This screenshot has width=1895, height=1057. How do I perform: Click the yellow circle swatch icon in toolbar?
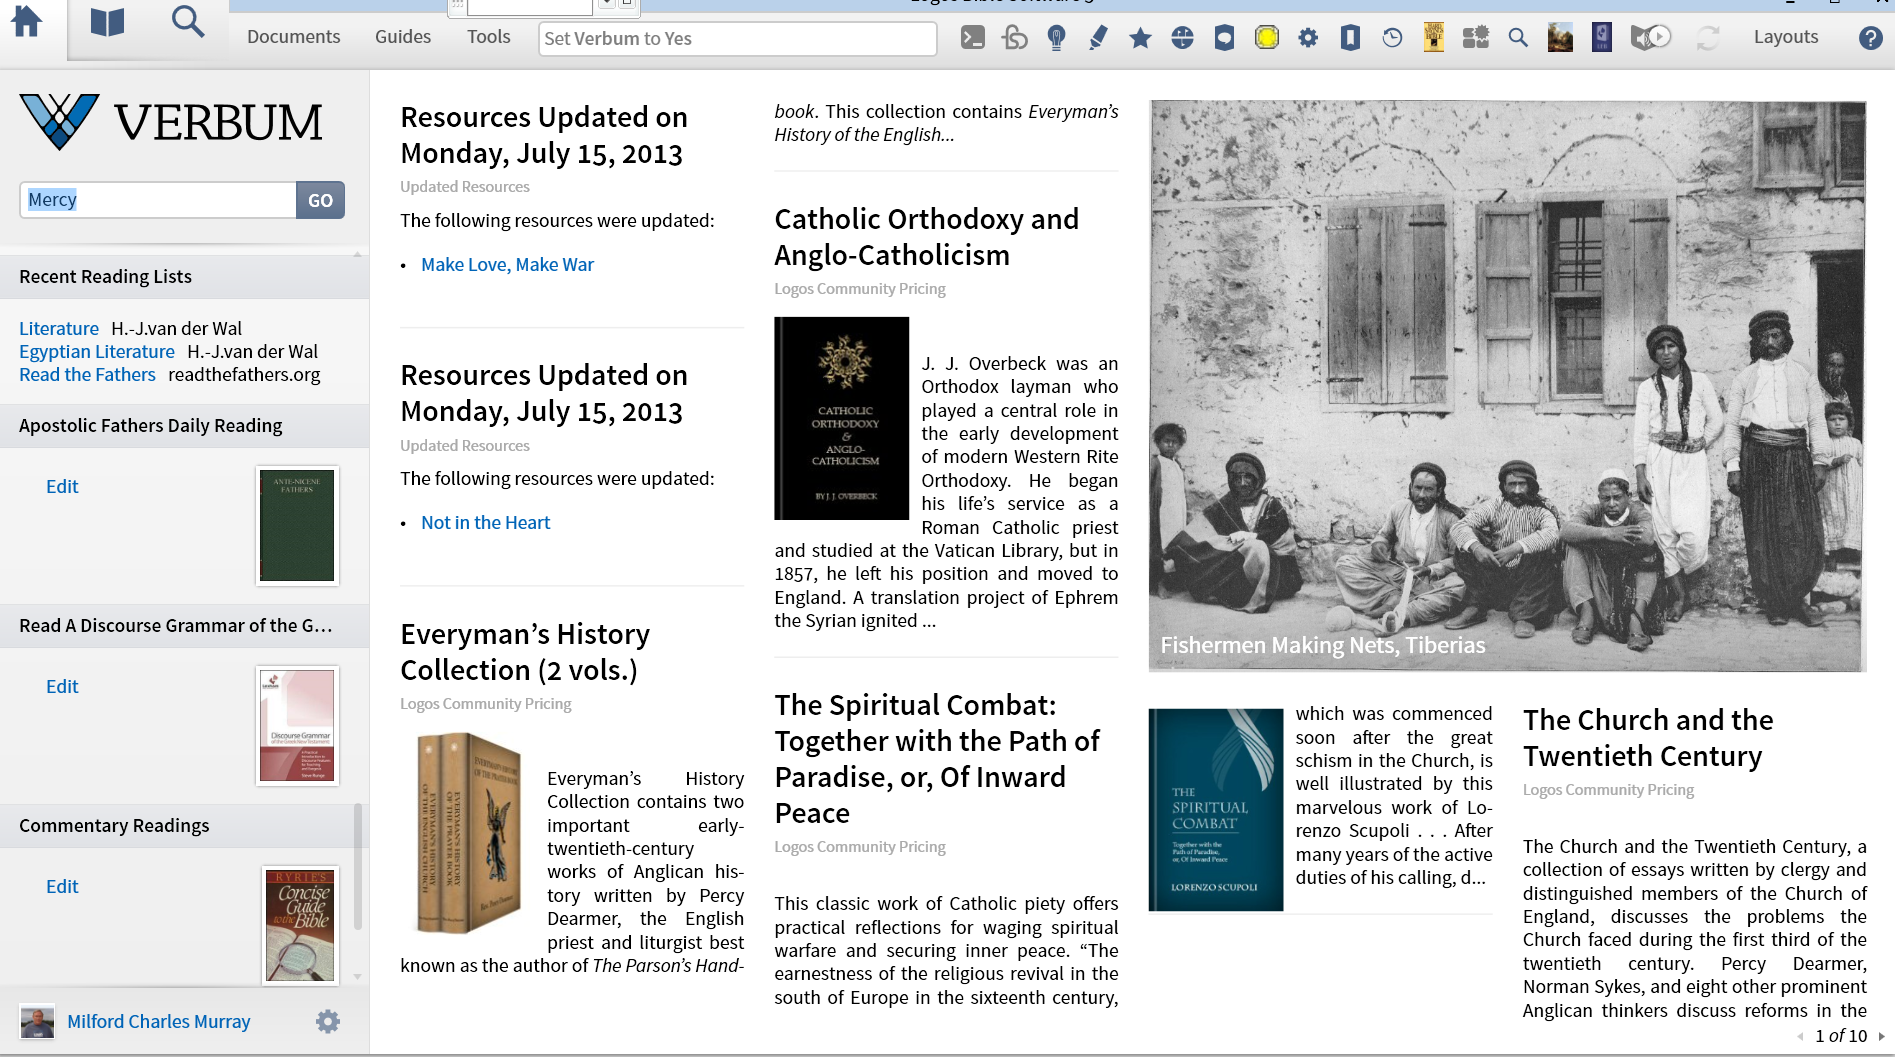pos(1266,38)
